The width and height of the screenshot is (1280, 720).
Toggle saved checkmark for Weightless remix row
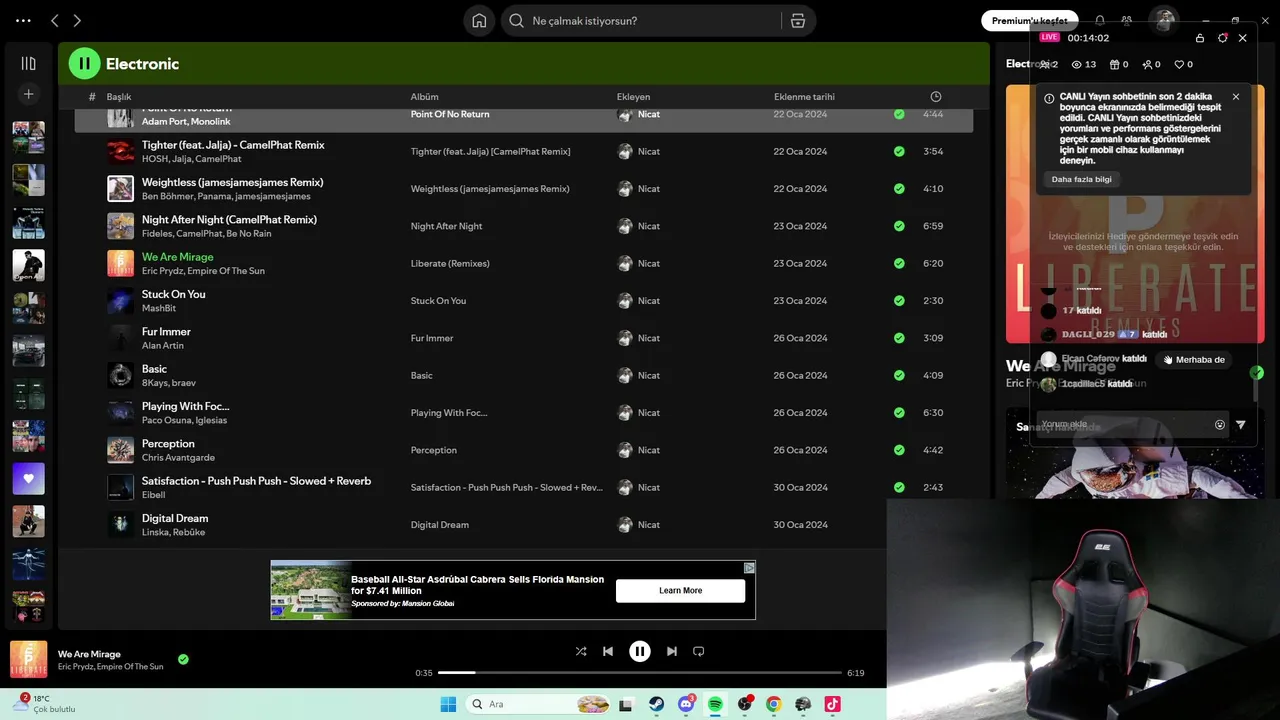pos(899,189)
